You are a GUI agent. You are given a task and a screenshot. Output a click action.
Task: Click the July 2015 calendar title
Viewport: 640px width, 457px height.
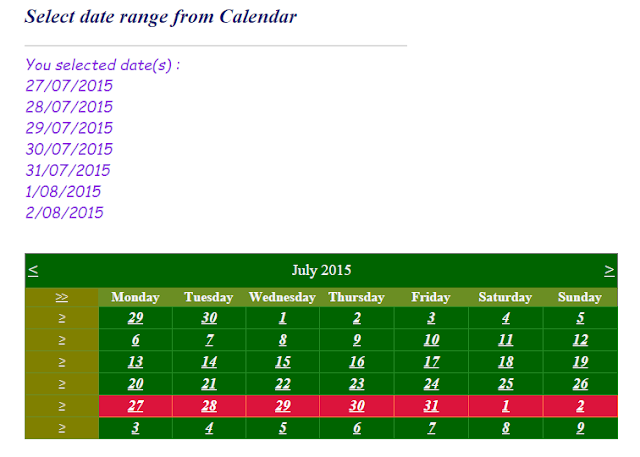[321, 271]
